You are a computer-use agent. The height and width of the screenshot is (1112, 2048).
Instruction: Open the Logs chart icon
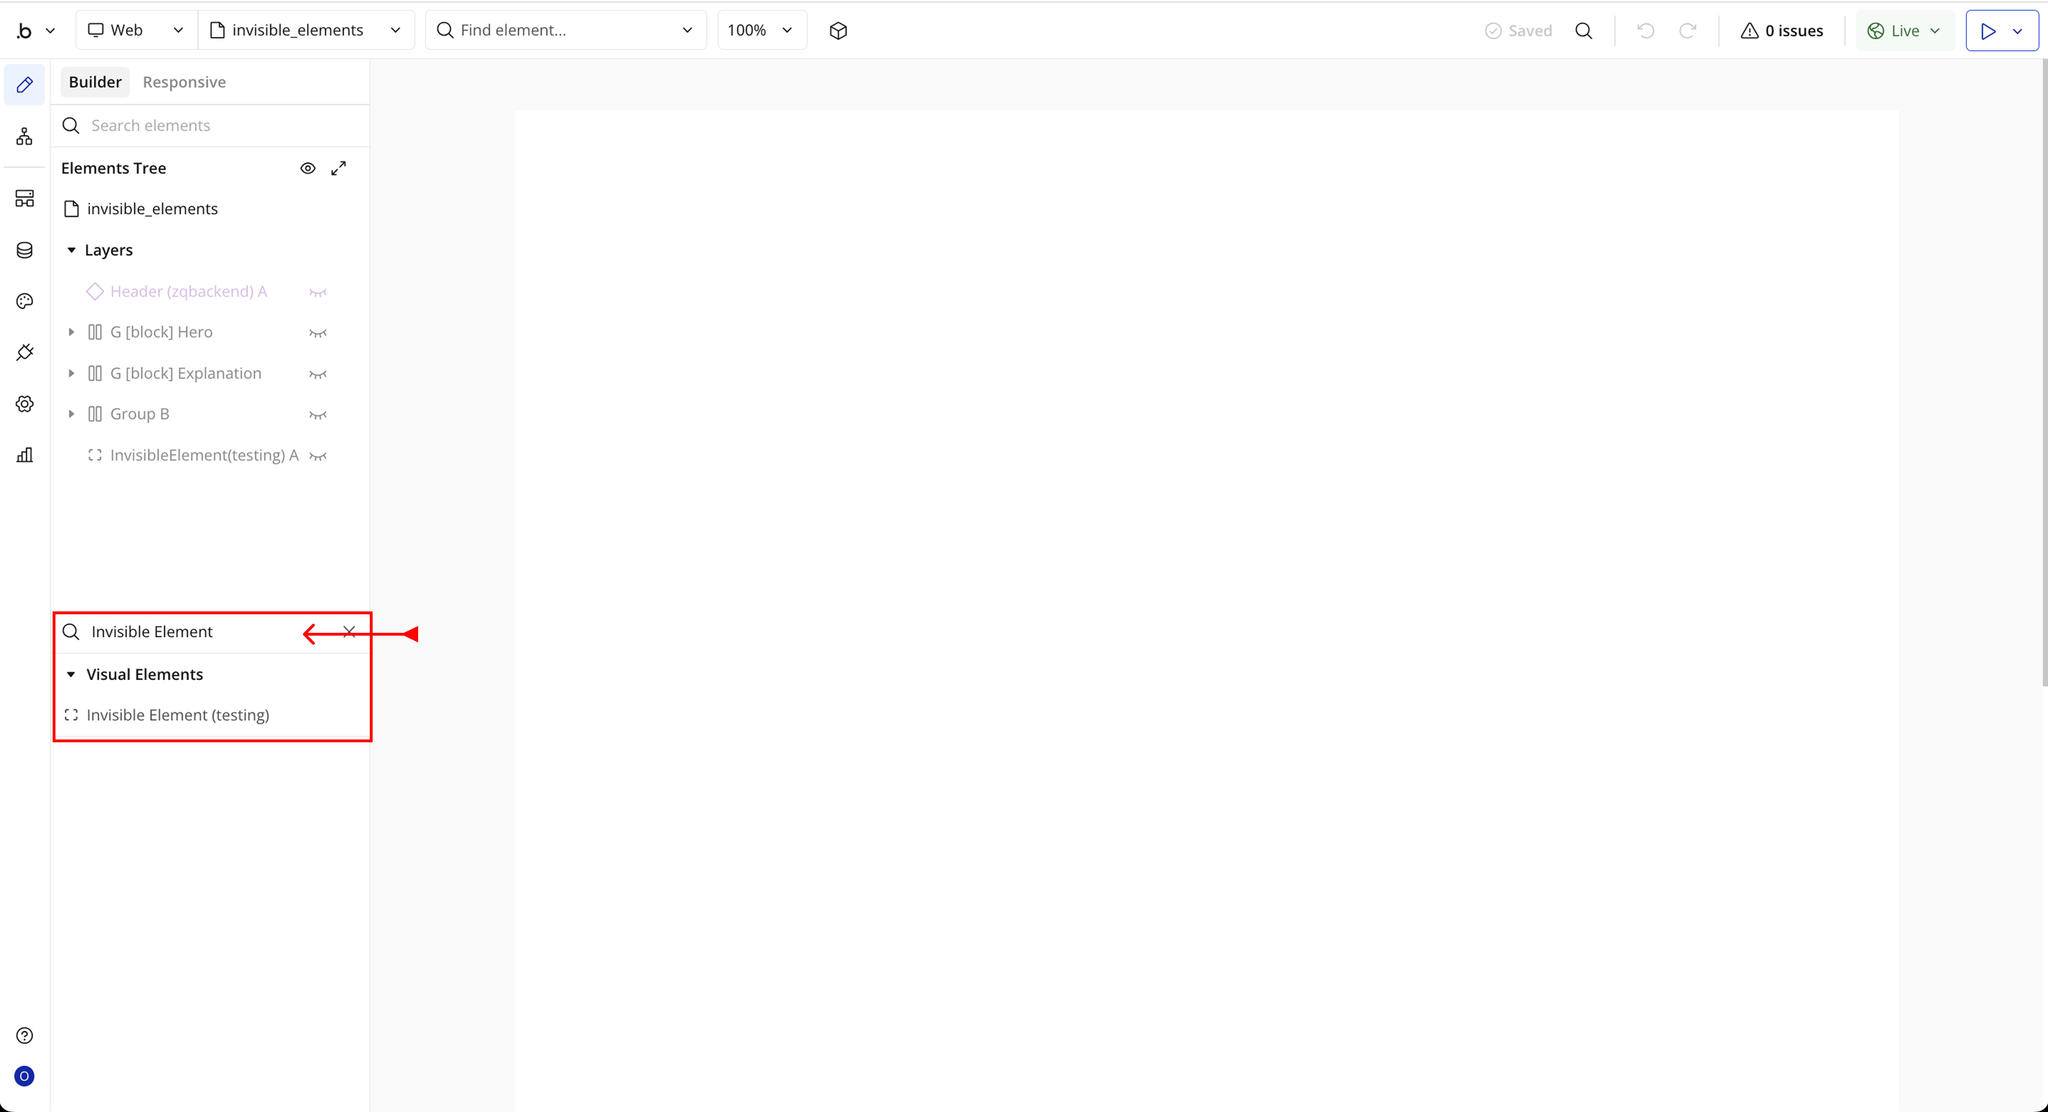pyautogui.click(x=24, y=455)
